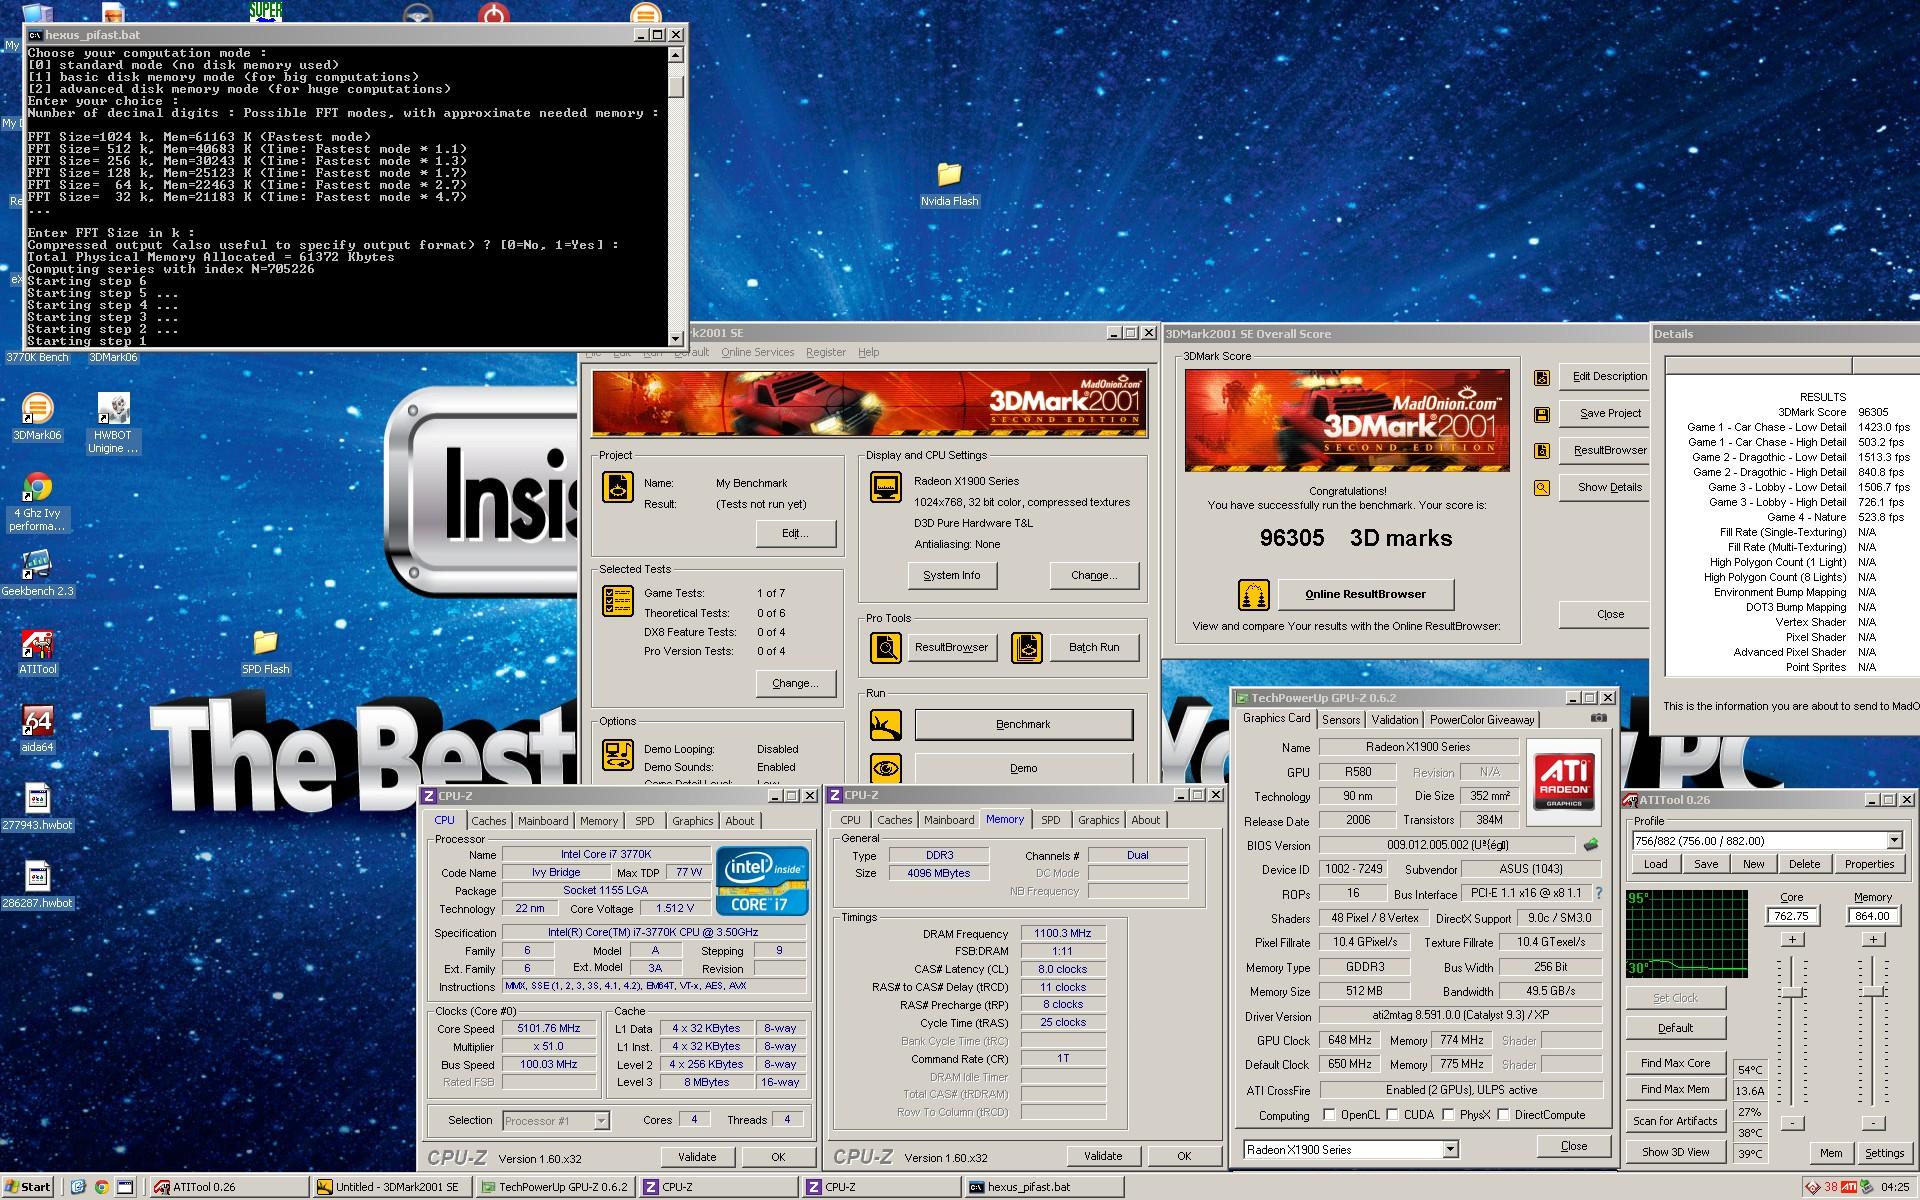Click the ATITool Core clock slider handle

[x=1792, y=992]
